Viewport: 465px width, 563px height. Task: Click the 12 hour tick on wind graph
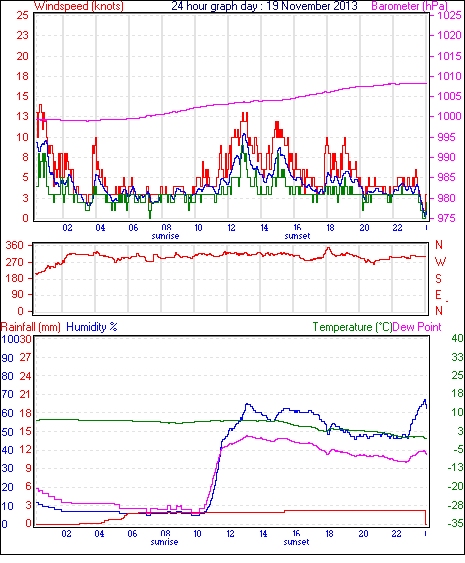pos(232,228)
